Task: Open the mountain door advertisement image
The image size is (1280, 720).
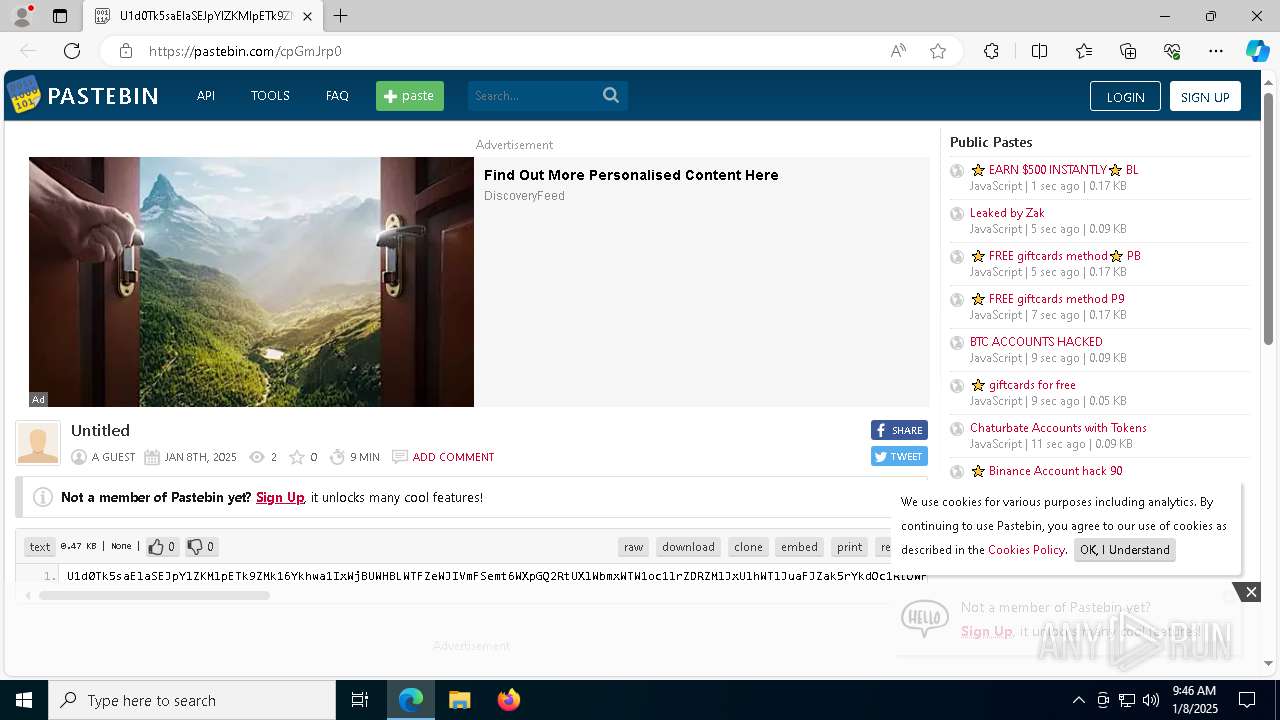Action: (251, 282)
